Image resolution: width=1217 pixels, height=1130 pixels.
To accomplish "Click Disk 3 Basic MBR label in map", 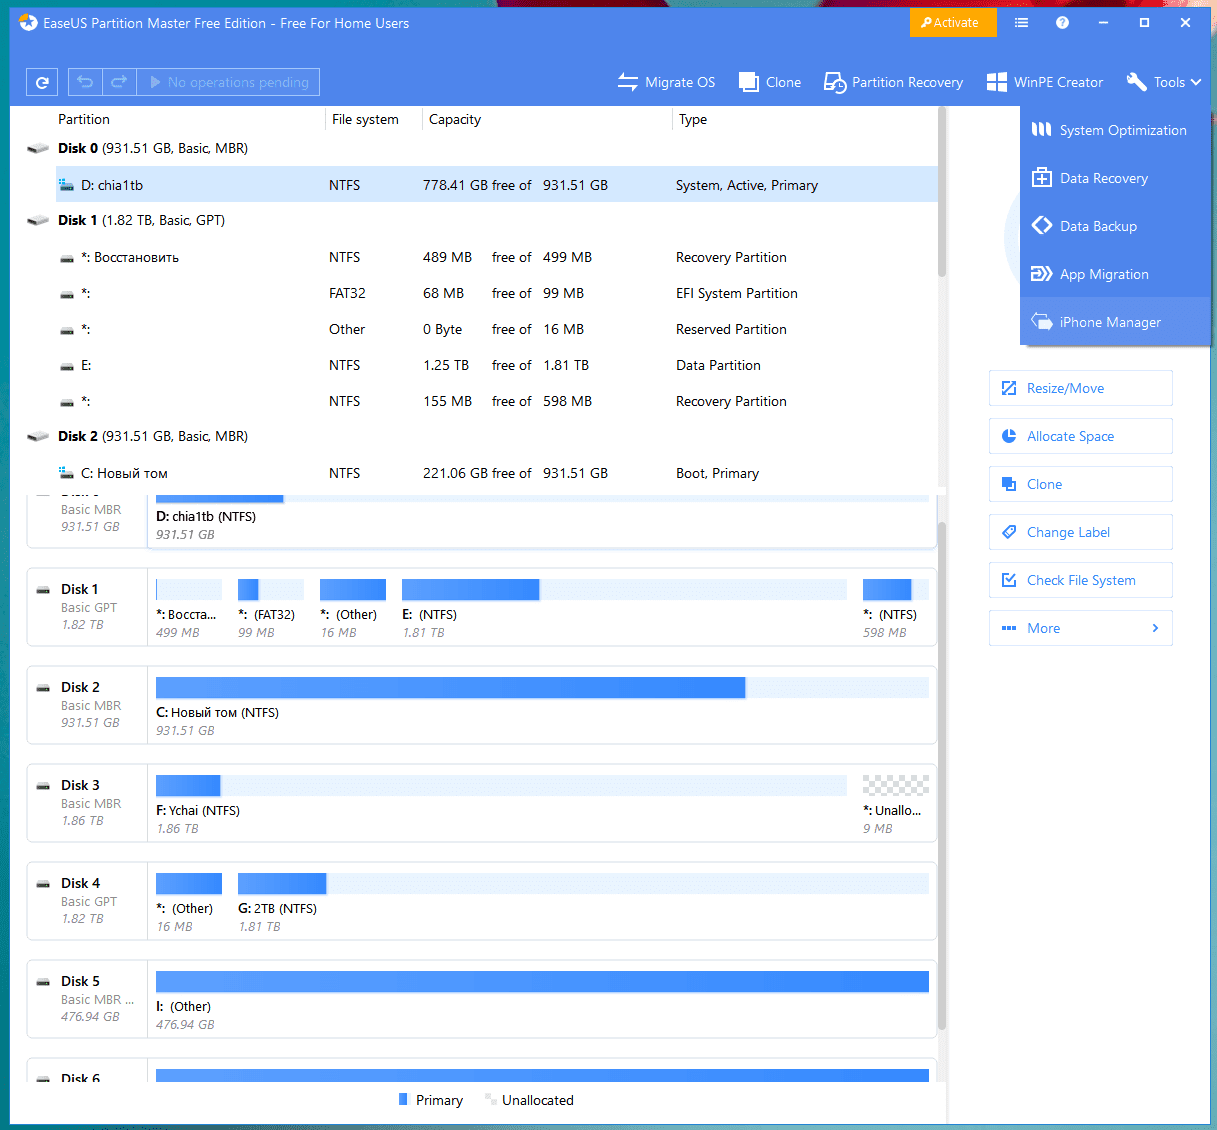I will tap(88, 803).
